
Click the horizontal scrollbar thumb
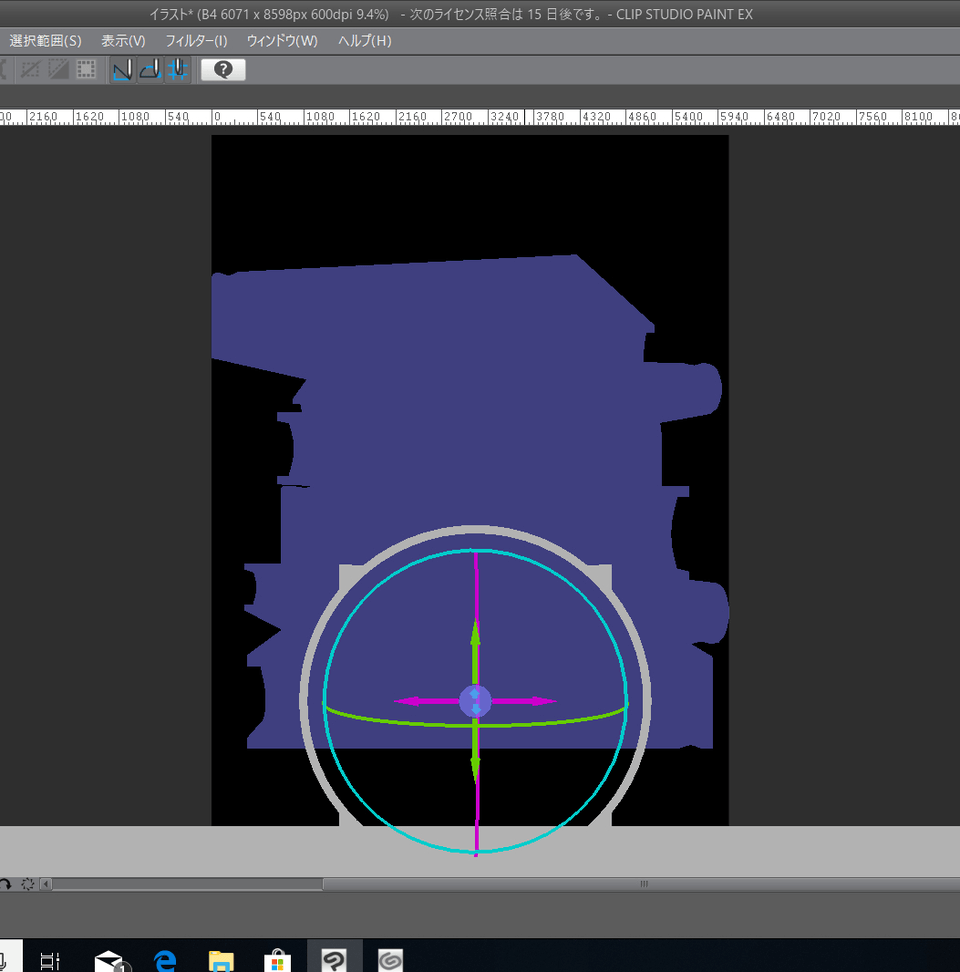[642, 884]
